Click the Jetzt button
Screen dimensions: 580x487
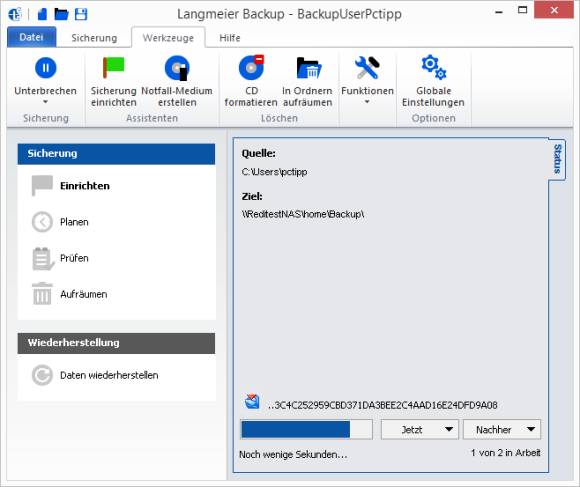420,429
